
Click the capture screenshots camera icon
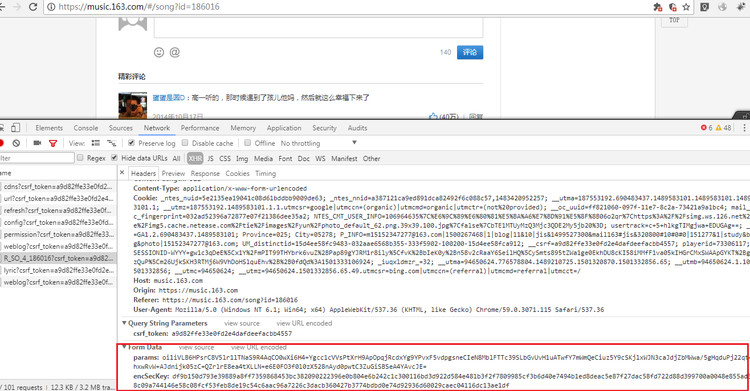click(37, 143)
